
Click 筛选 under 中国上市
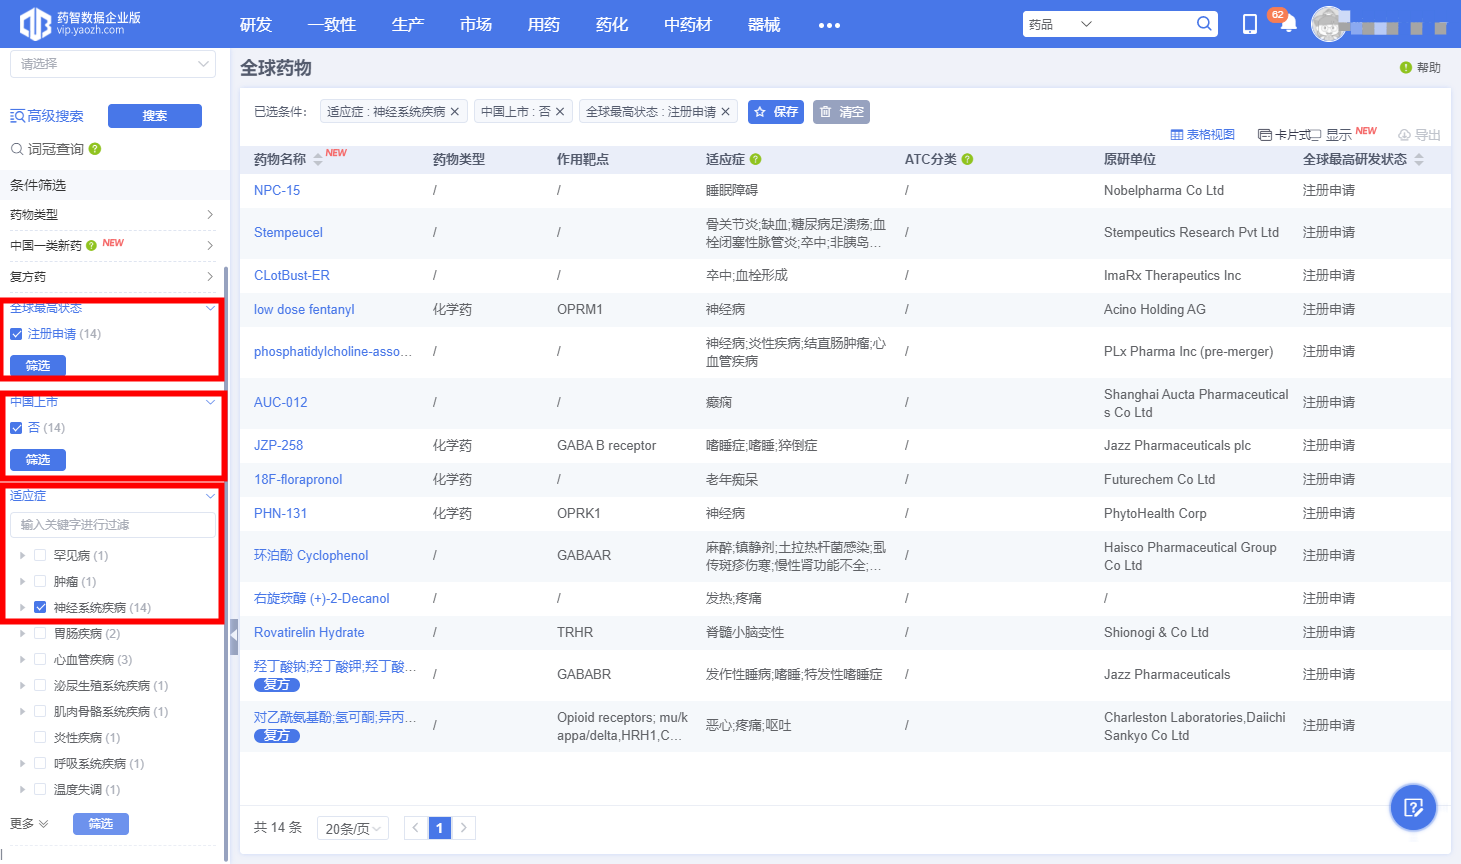[38, 460]
